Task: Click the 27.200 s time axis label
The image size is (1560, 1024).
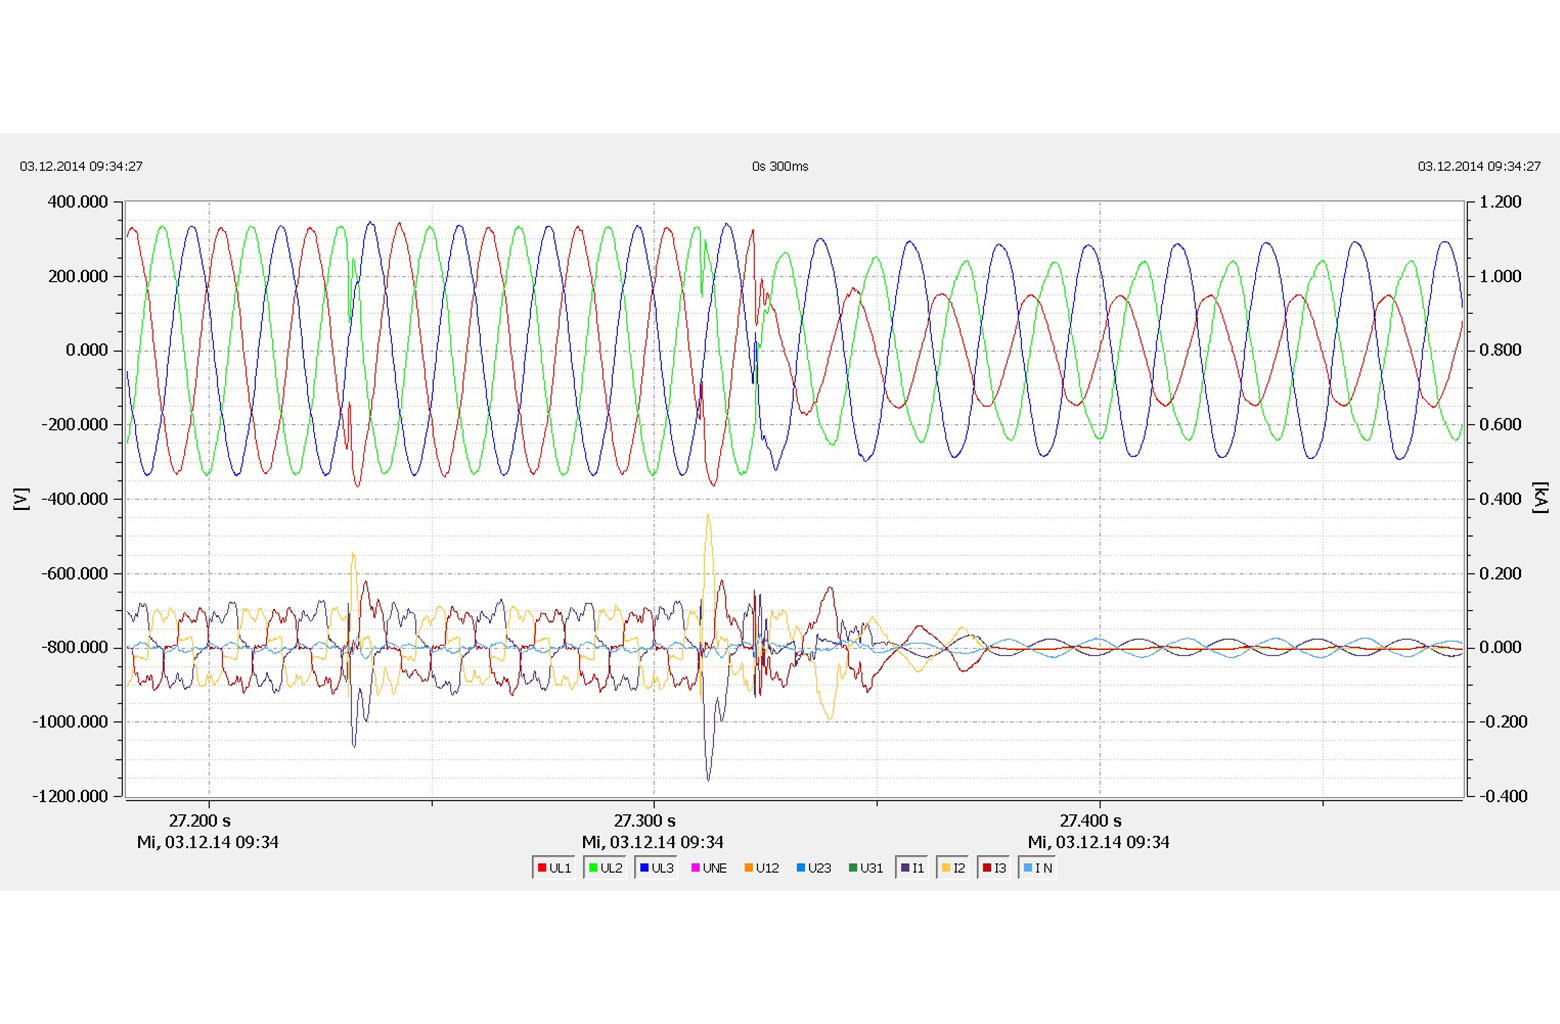Action: (x=199, y=821)
